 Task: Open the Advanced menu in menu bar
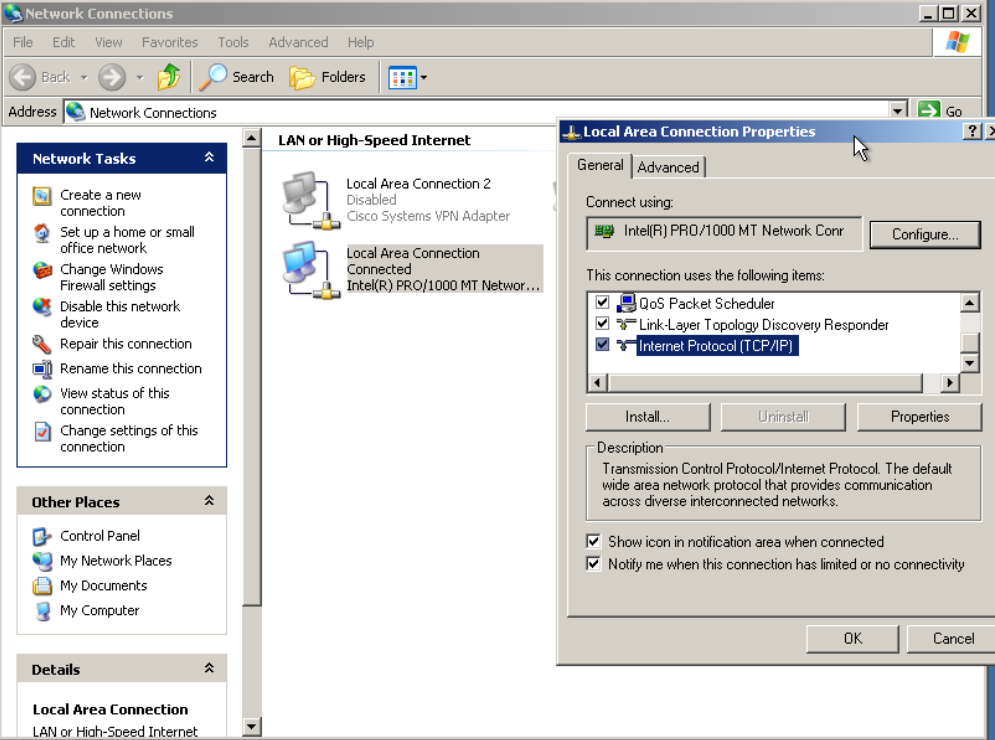point(298,43)
